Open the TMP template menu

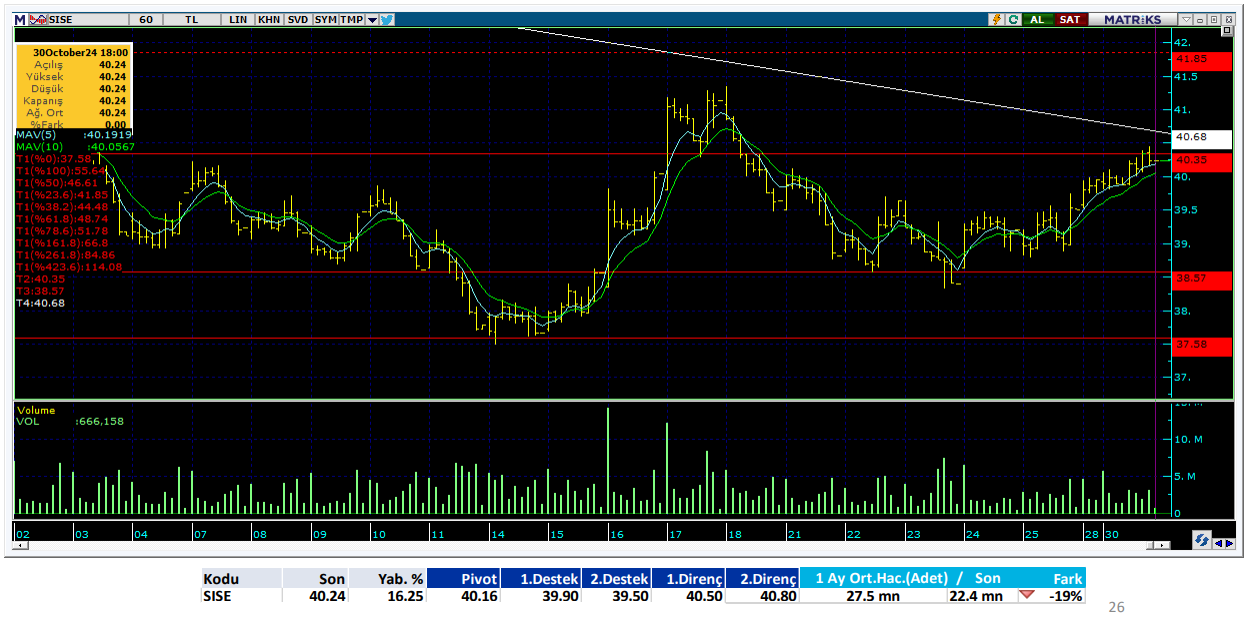click(x=351, y=19)
